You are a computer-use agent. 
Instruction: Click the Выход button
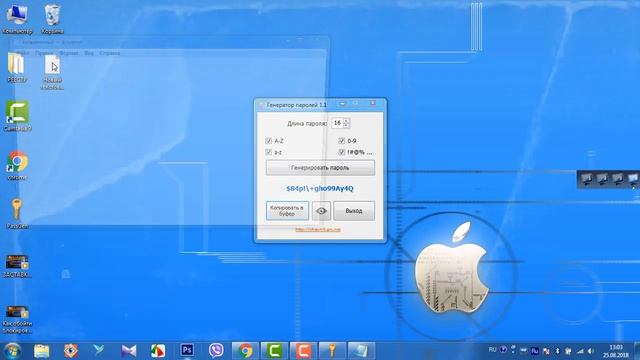(354, 211)
